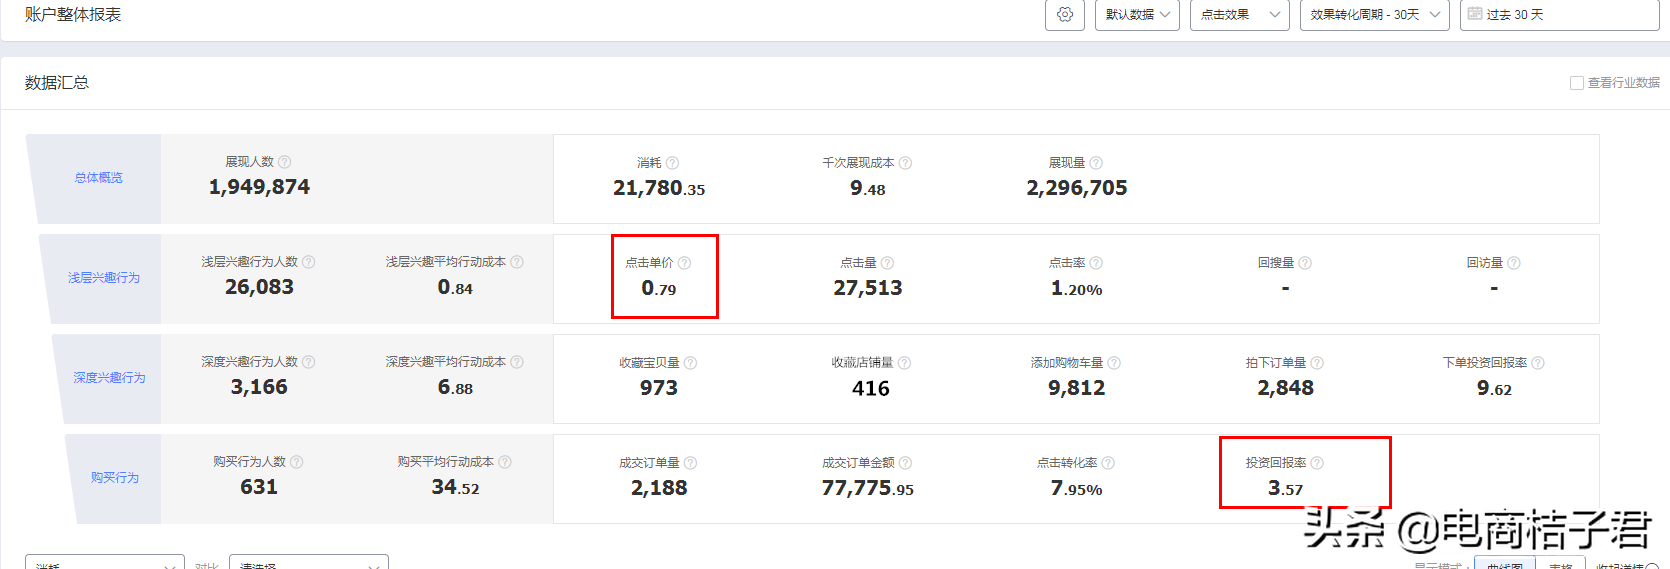Open help tooltip for 下单投资回报率
Viewport: 1670px width, 569px height.
[1538, 363]
